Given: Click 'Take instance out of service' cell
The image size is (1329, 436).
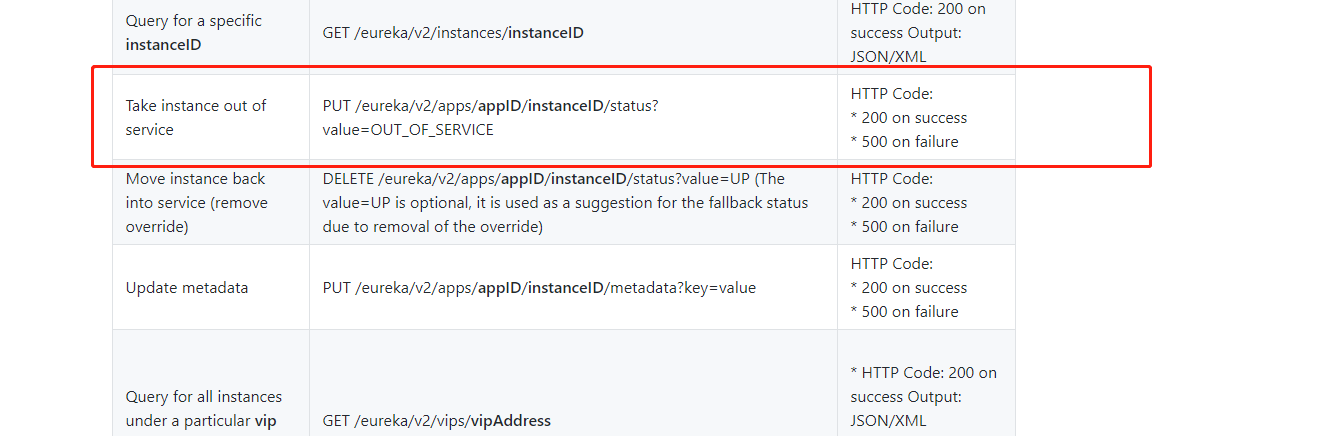Looking at the screenshot, I should [x=211, y=117].
